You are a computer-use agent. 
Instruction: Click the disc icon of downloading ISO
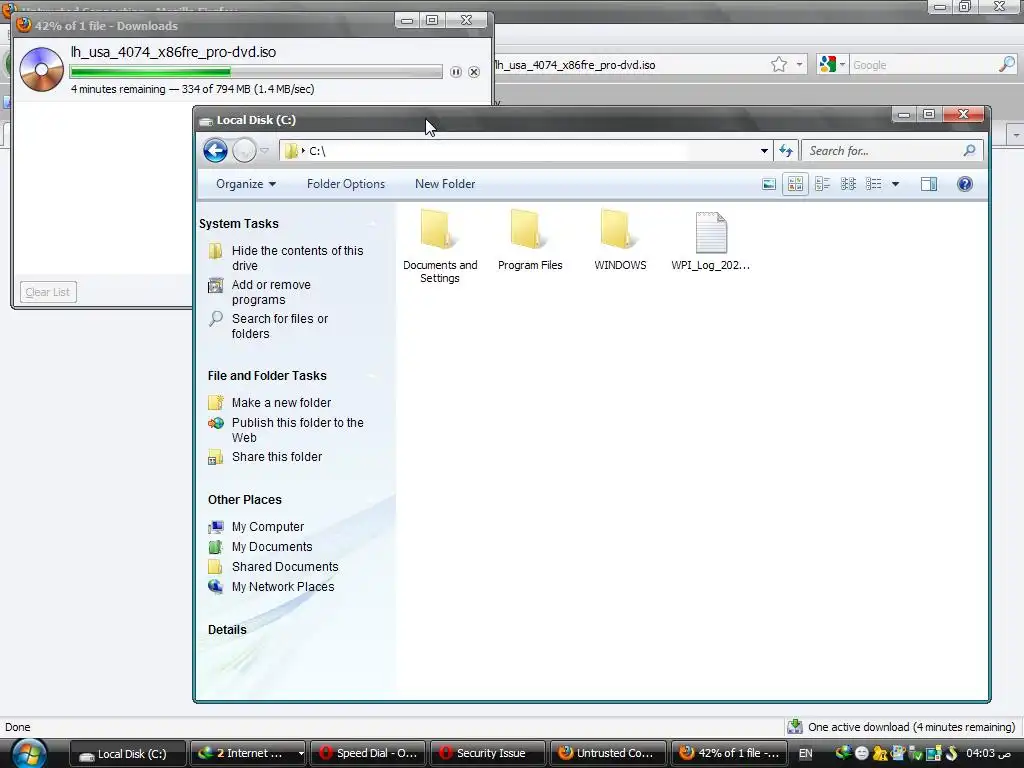click(x=41, y=69)
